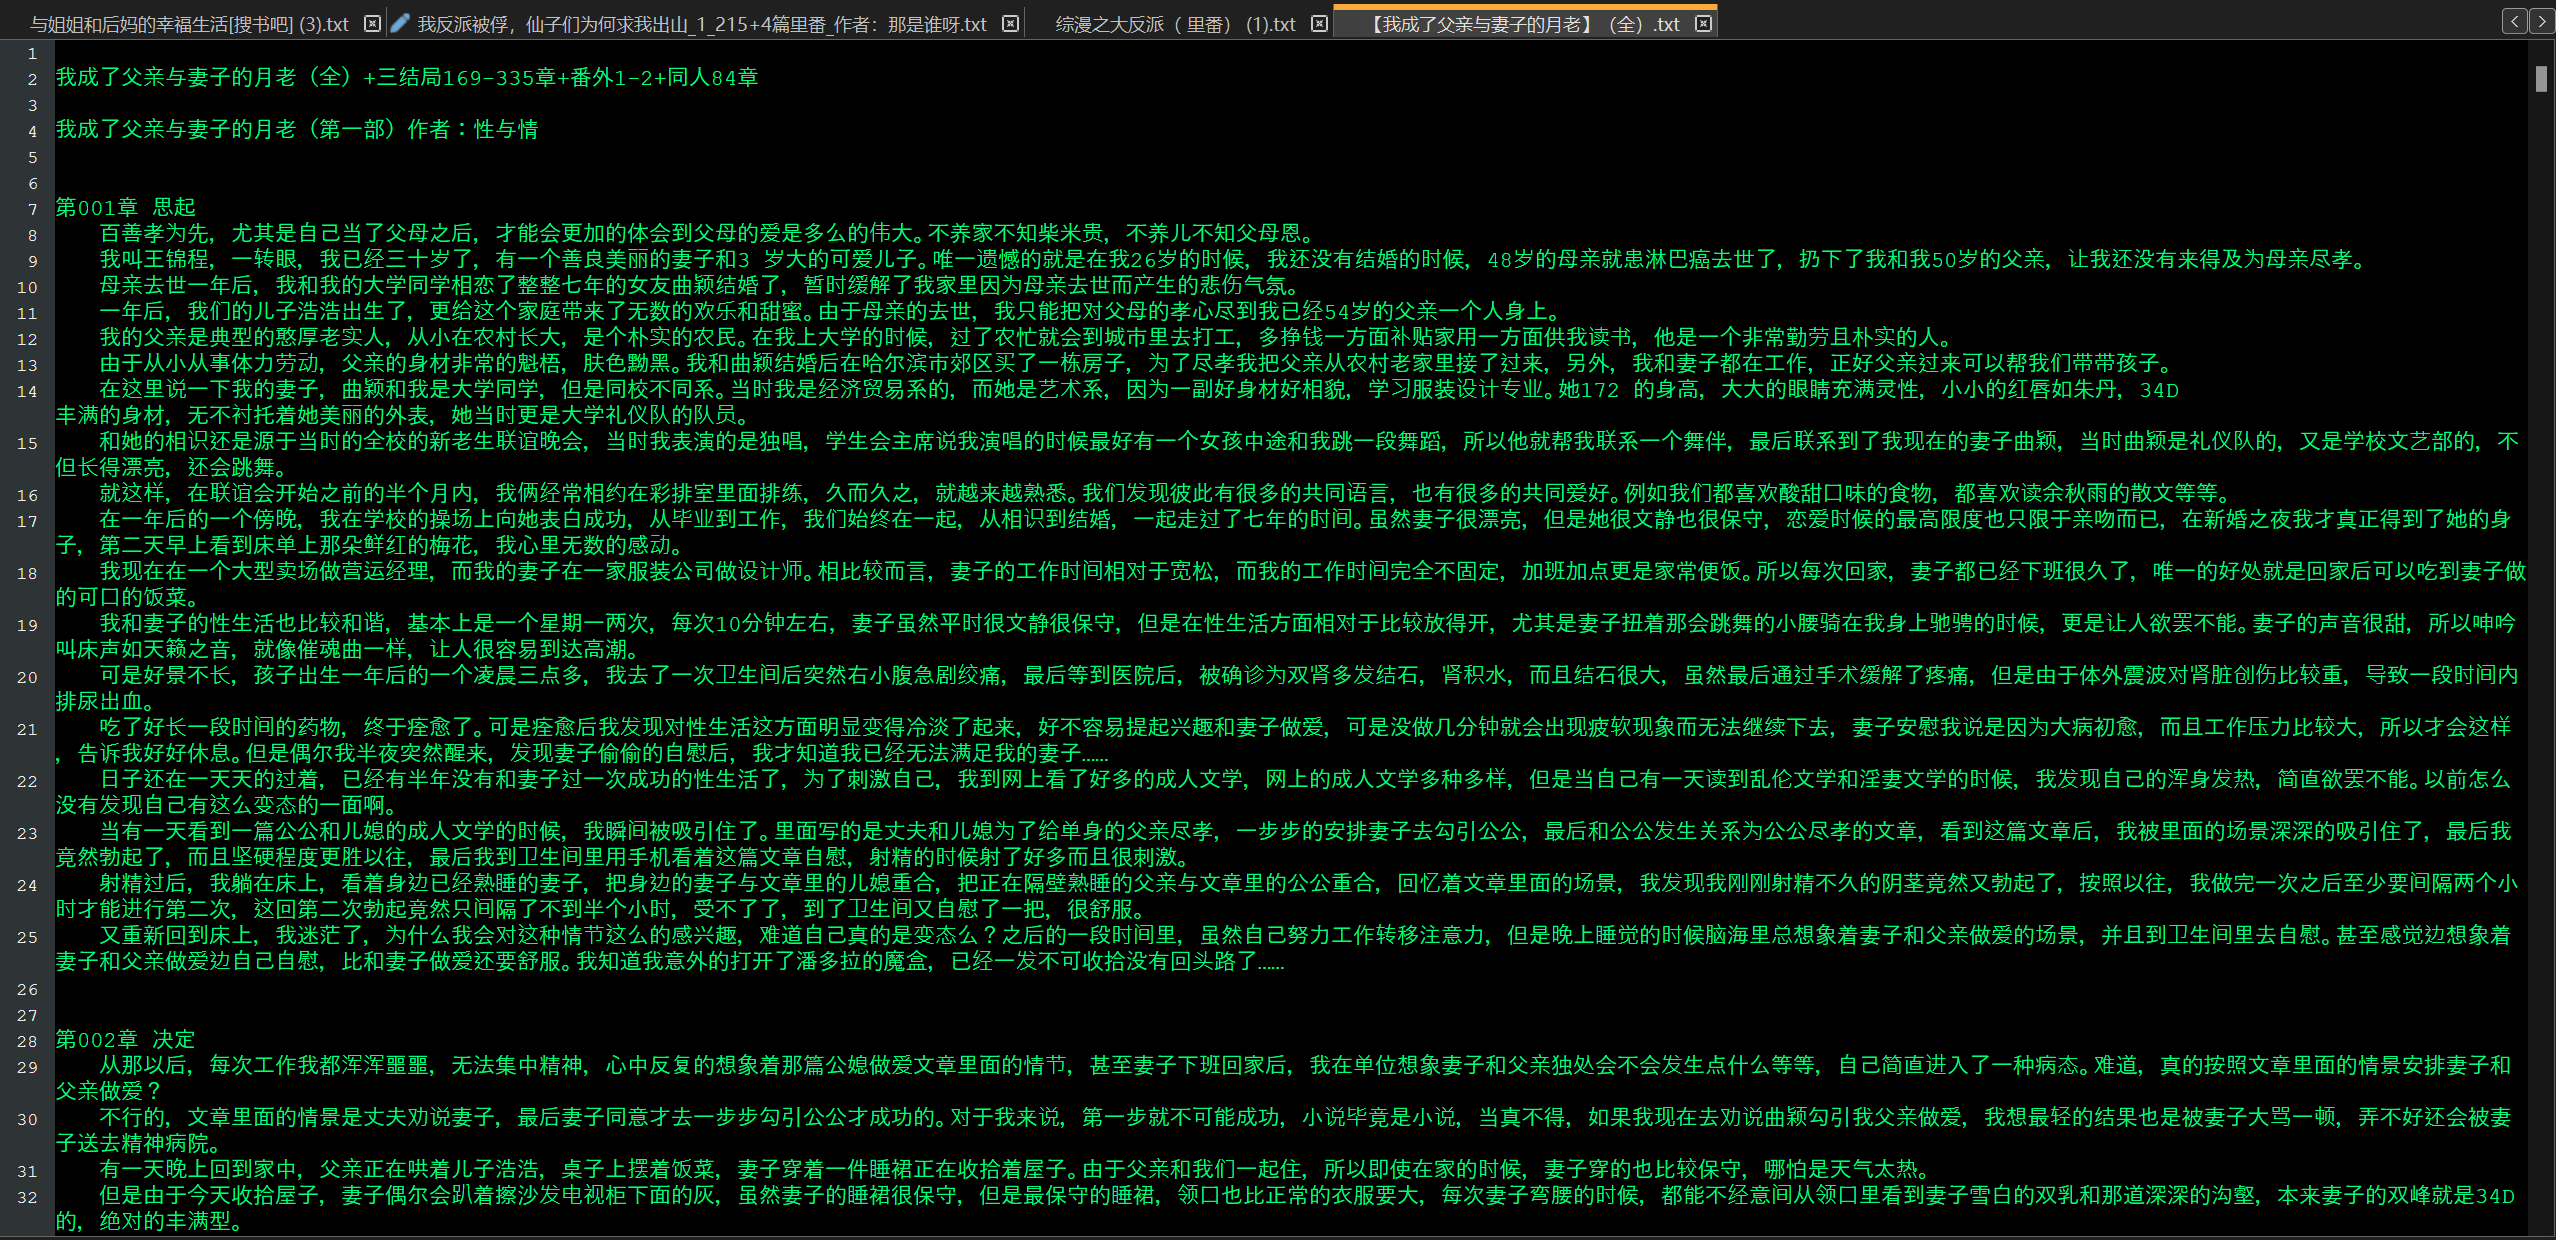This screenshot has width=2556, height=1240.
Task: Close the active orange-highlighted tab
Action: pos(1703,24)
